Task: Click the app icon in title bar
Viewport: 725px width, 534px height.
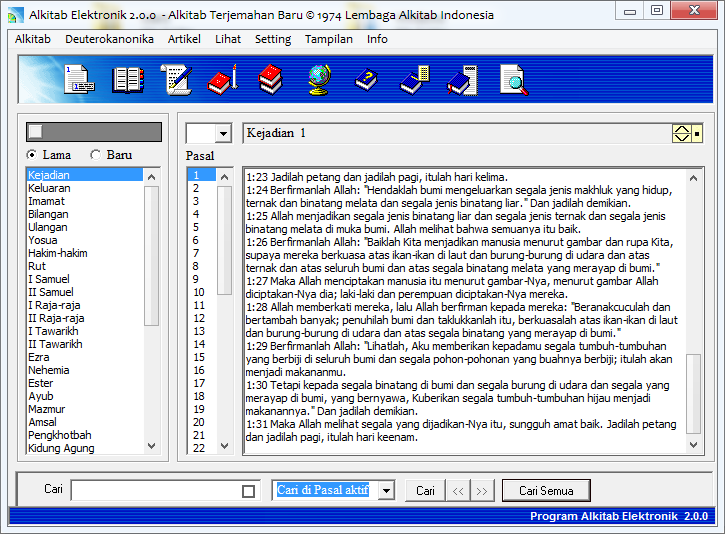Action: [15, 15]
